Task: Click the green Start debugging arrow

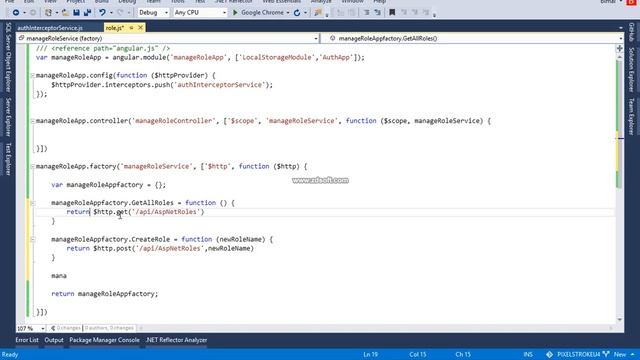Action: [235, 13]
